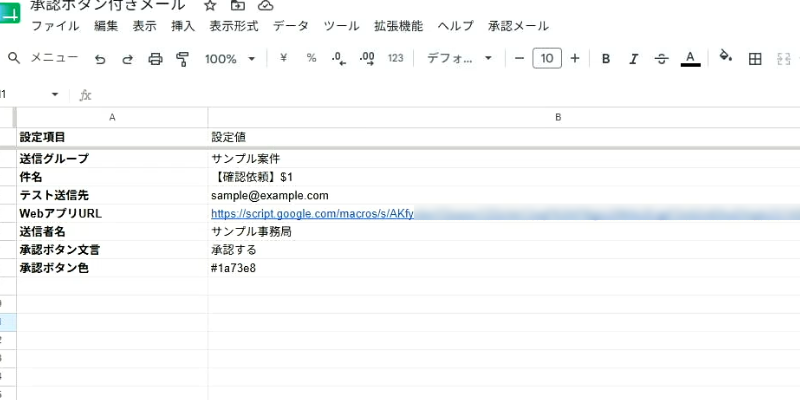Open the 拡張機能 menu
Screen dimensions: 800x400
(398, 26)
